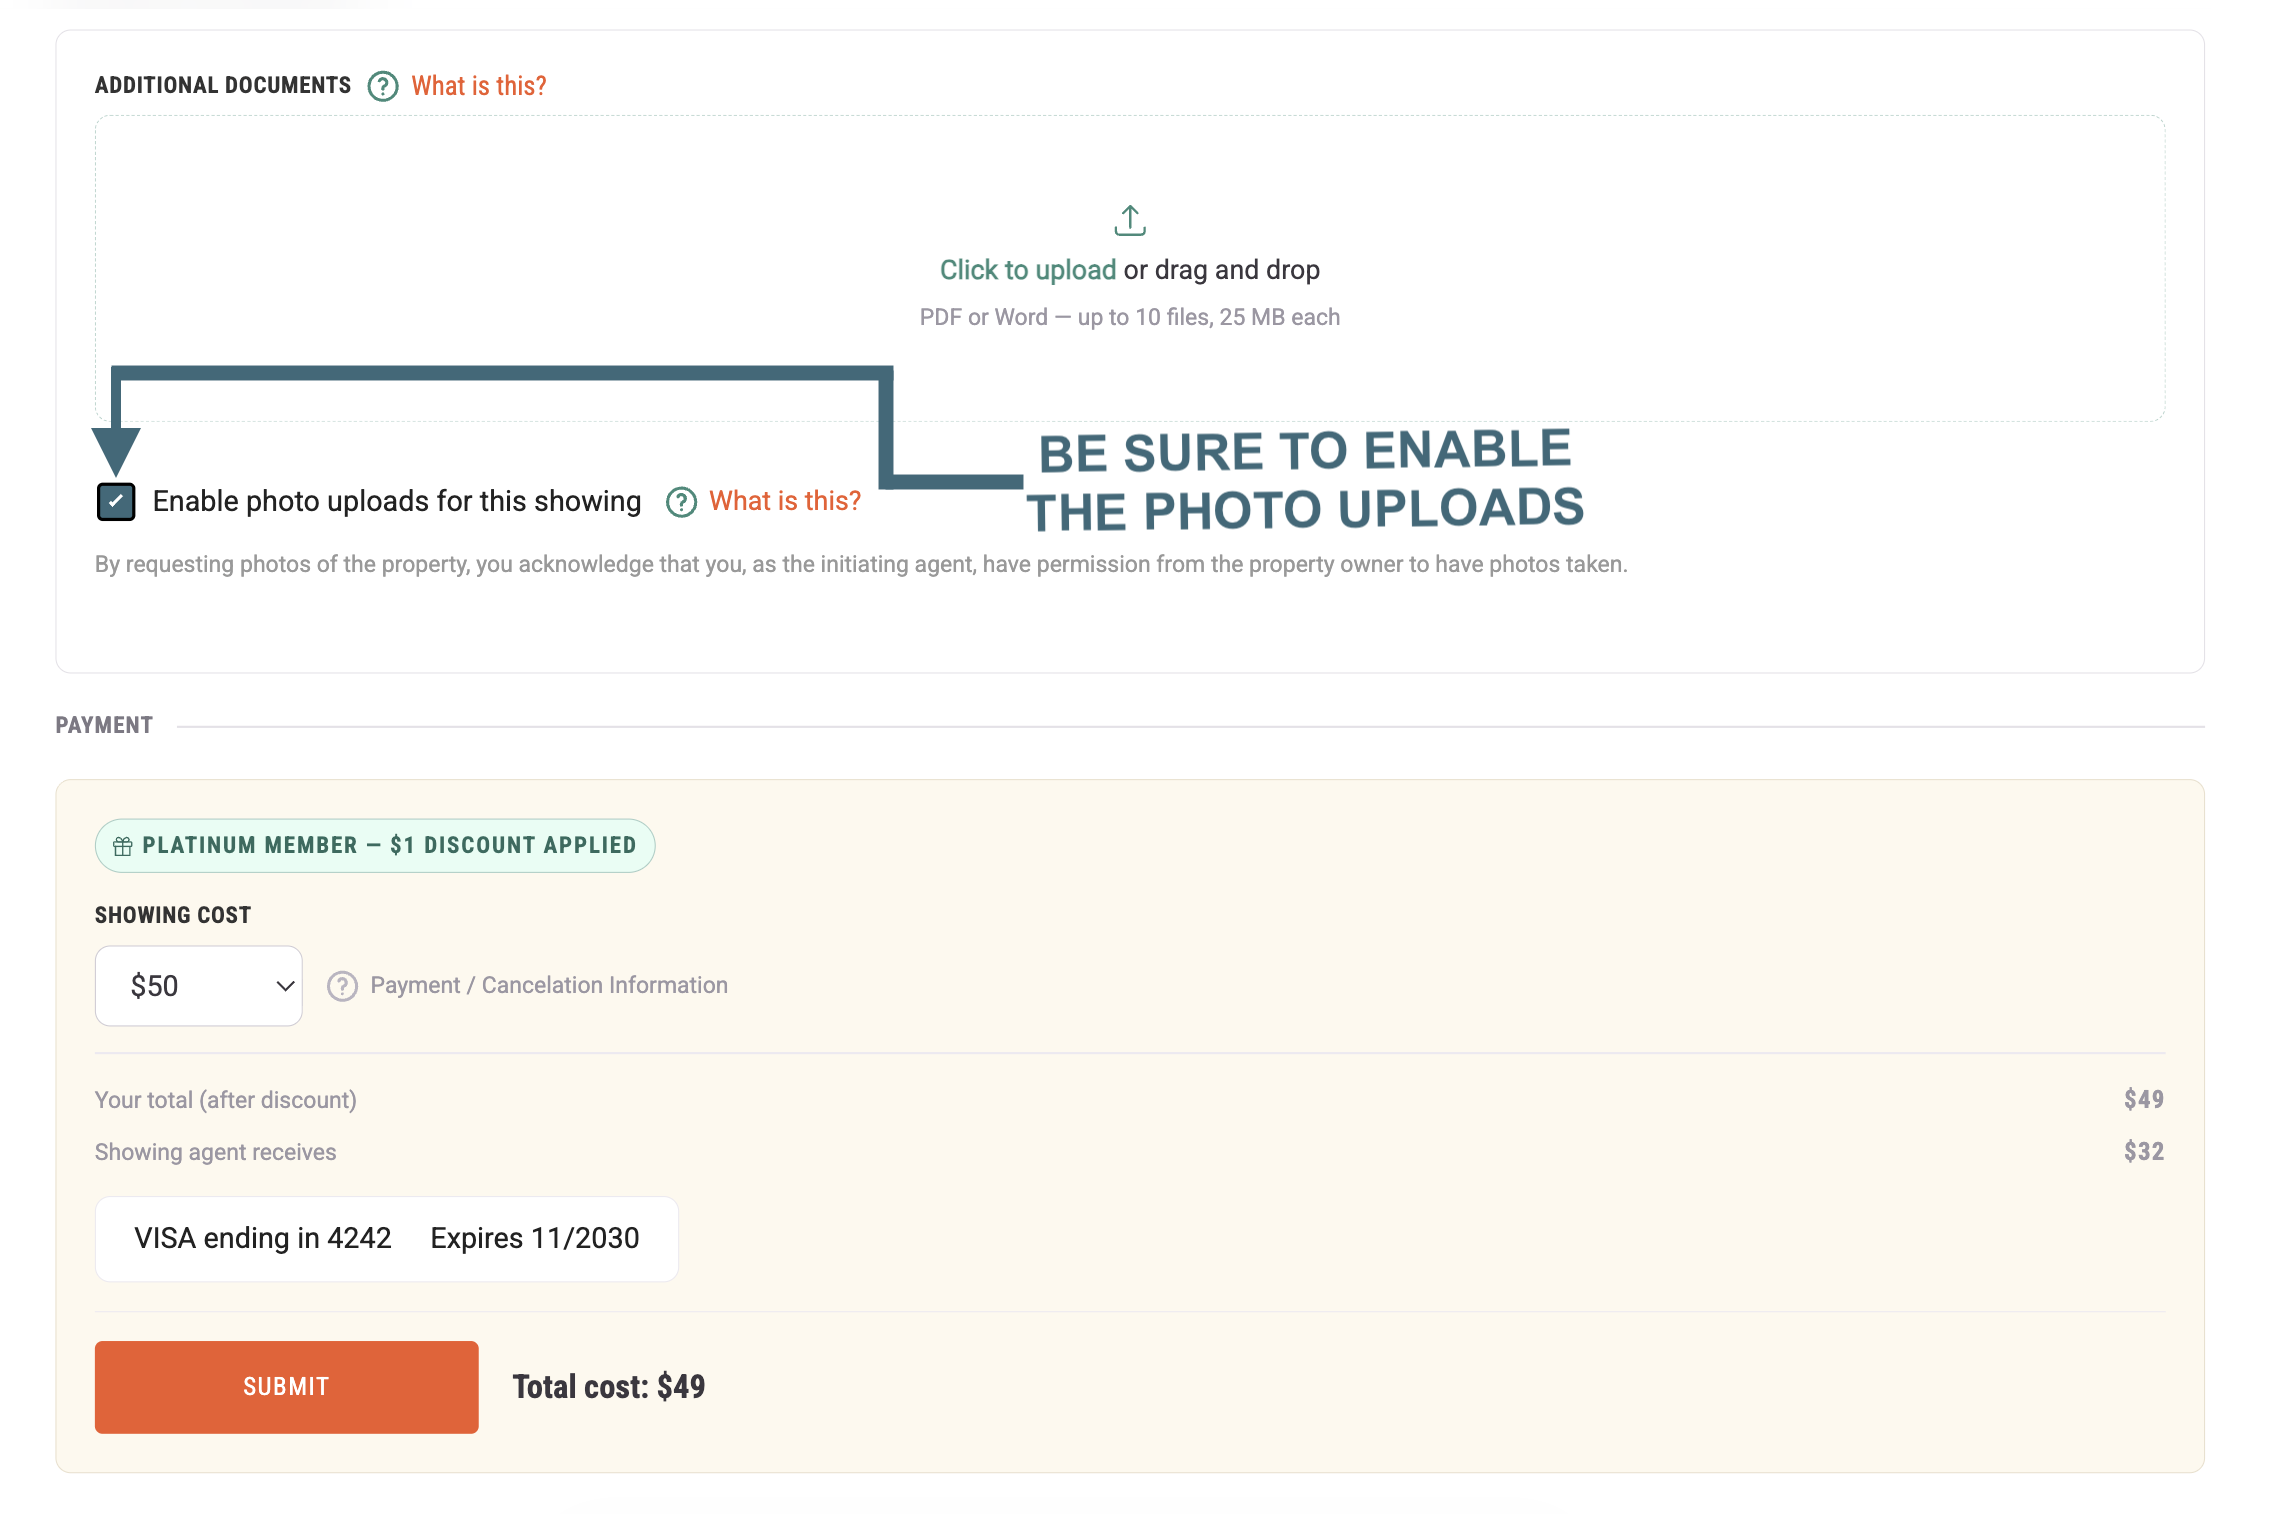Click the 'or drag and drop' upload area

coord(1222,270)
